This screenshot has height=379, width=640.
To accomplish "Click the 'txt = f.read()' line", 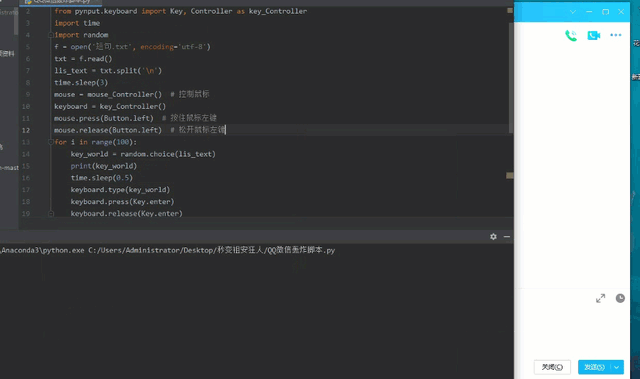I will click(83, 59).
